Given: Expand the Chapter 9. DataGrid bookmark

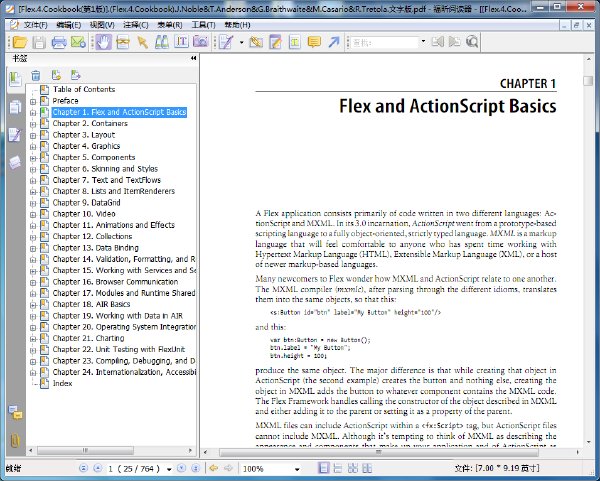Looking at the screenshot, I should 33,204.
